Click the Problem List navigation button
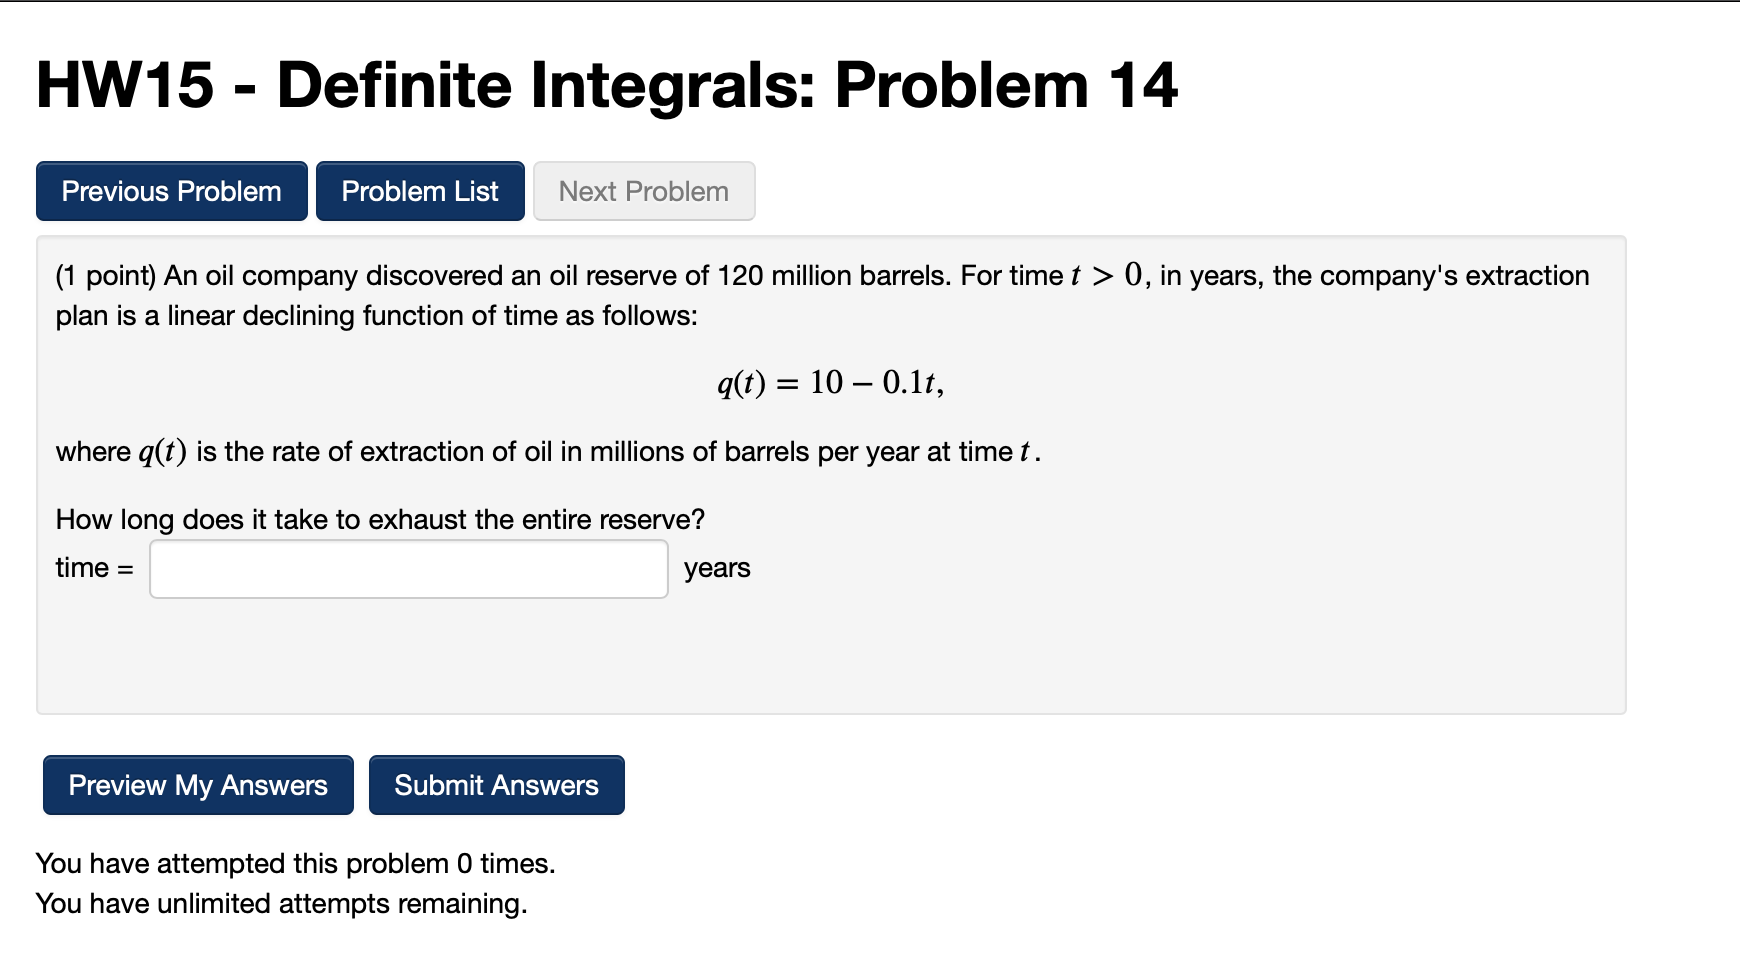1740x970 pixels. tap(419, 190)
